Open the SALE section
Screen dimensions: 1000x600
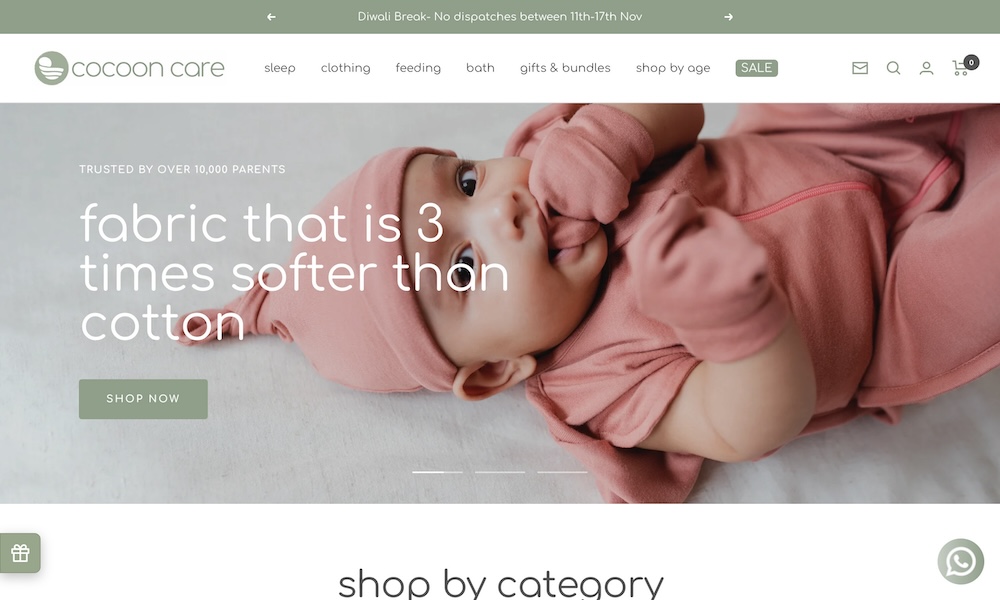(x=756, y=68)
